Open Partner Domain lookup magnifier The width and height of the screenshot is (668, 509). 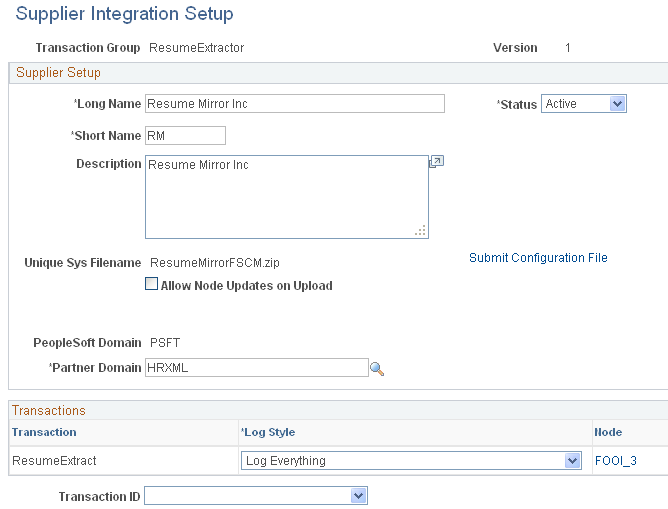[377, 369]
